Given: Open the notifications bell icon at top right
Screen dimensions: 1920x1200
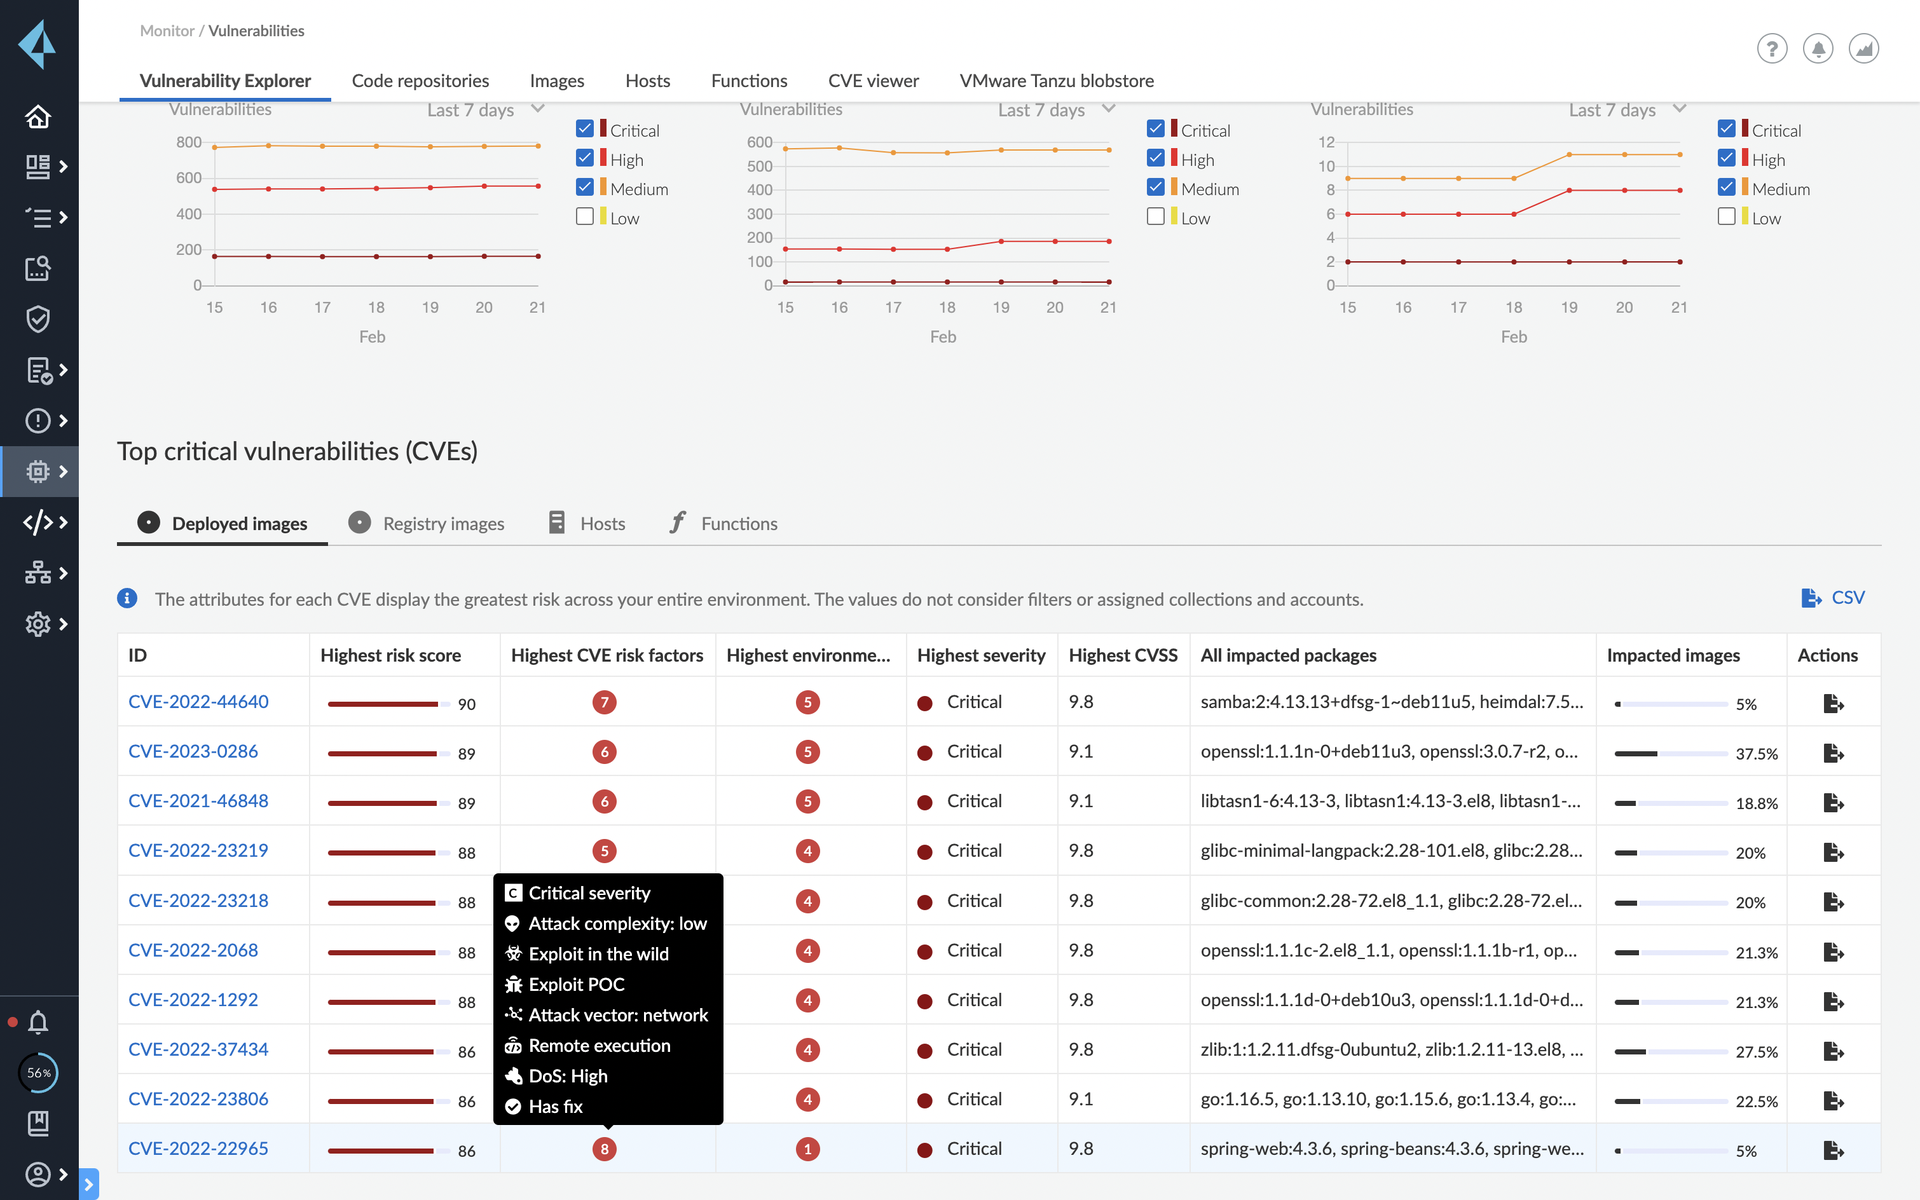Looking at the screenshot, I should [x=1817, y=48].
